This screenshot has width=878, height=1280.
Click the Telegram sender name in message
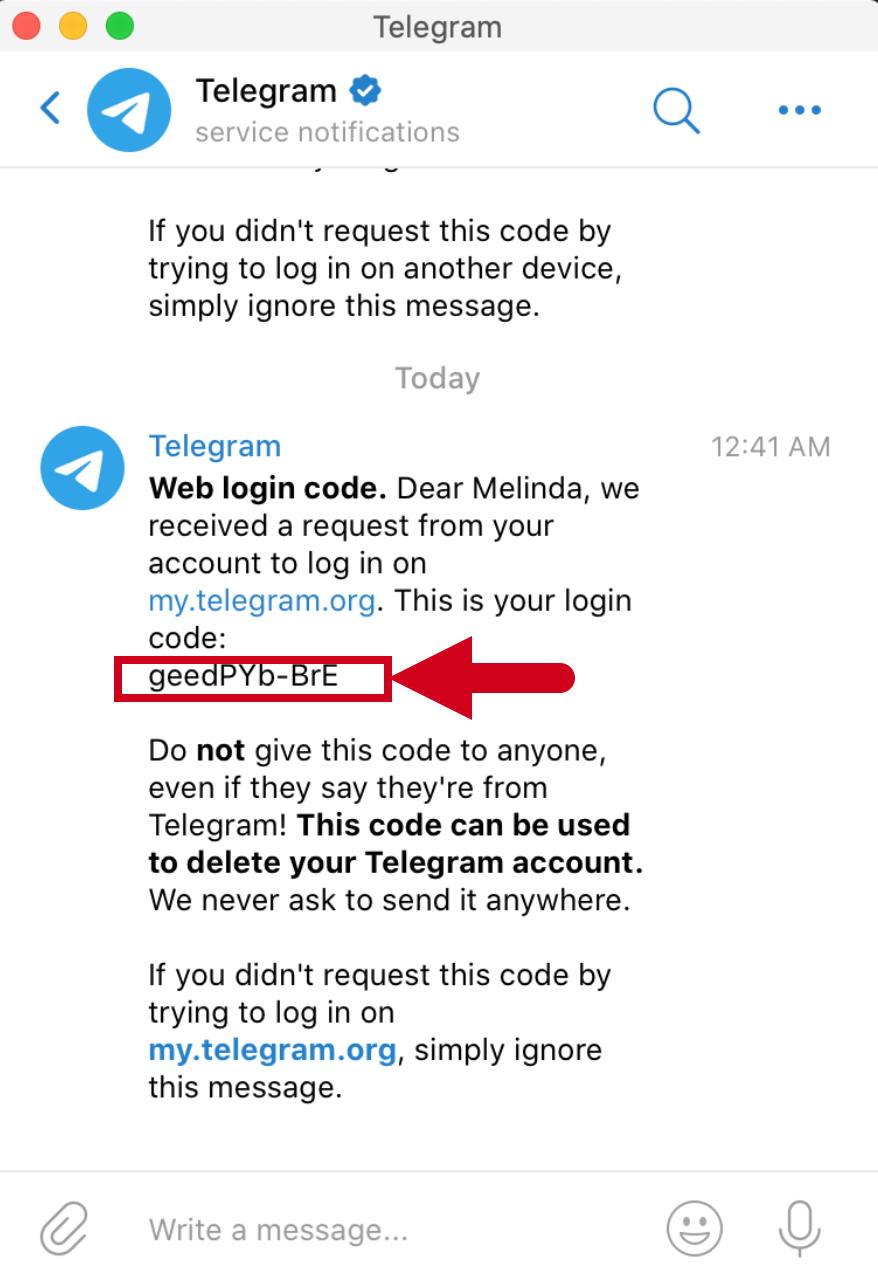pos(215,446)
